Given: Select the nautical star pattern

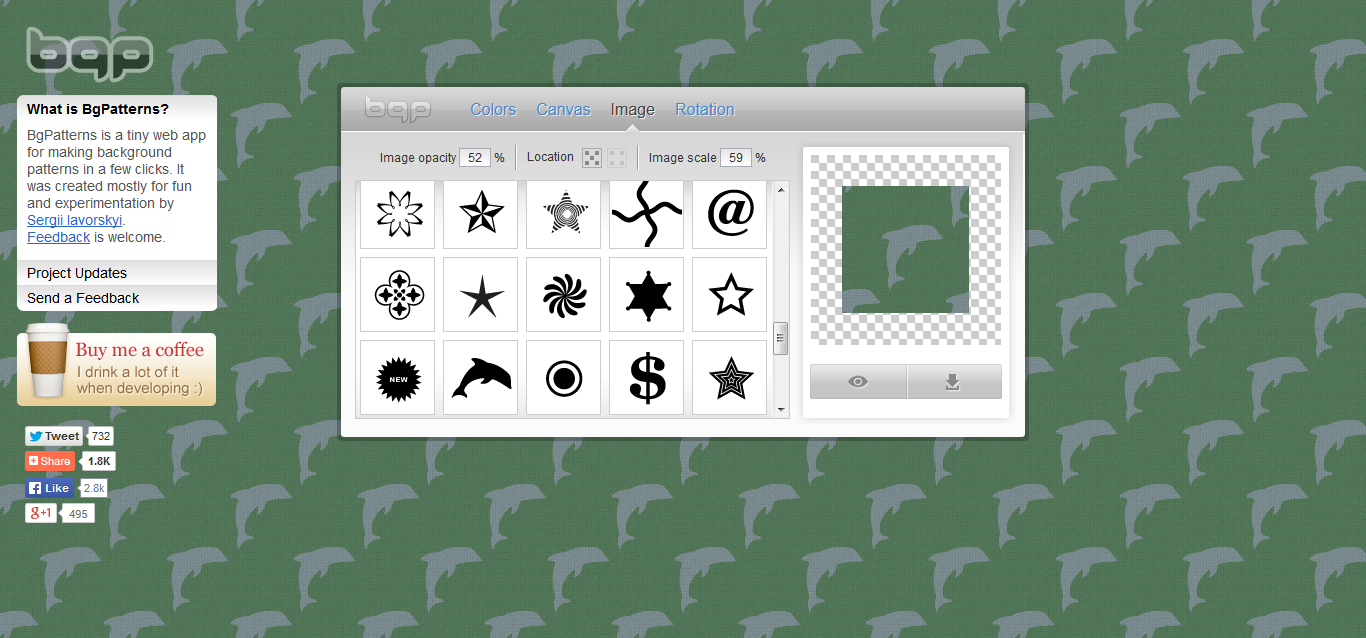Looking at the screenshot, I should (480, 213).
